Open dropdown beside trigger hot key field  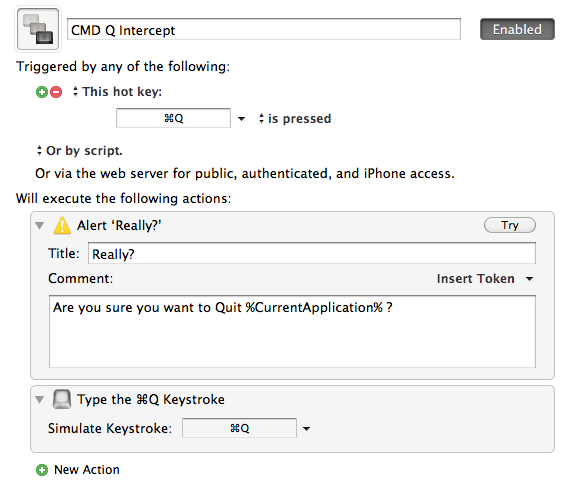point(241,119)
